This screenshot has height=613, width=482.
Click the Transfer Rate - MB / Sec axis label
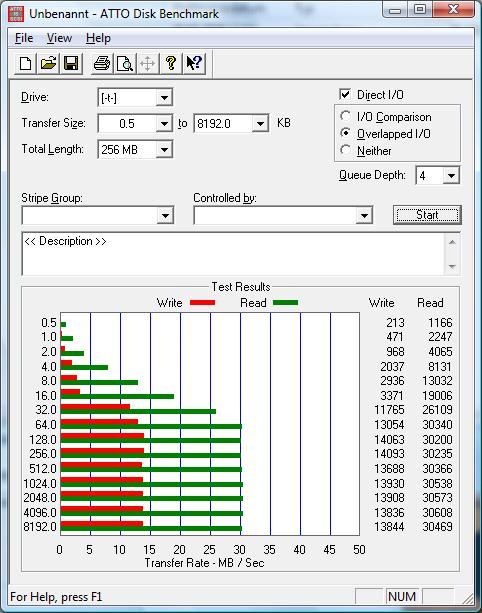(x=204, y=563)
